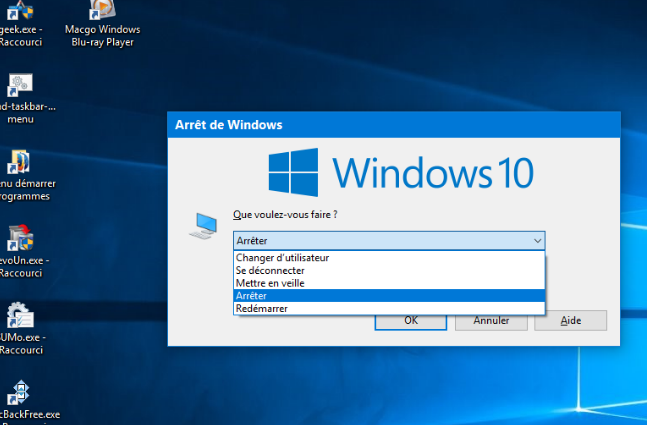Confirm with the OK button
Image resolution: width=647 pixels, height=425 pixels.
point(411,322)
